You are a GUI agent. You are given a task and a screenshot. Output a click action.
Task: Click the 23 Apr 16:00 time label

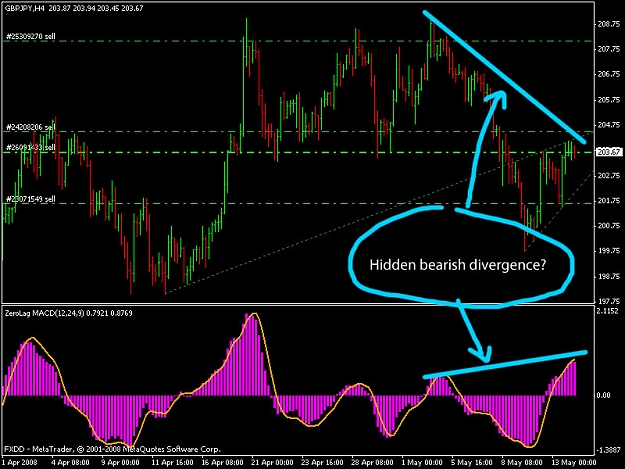322,463
